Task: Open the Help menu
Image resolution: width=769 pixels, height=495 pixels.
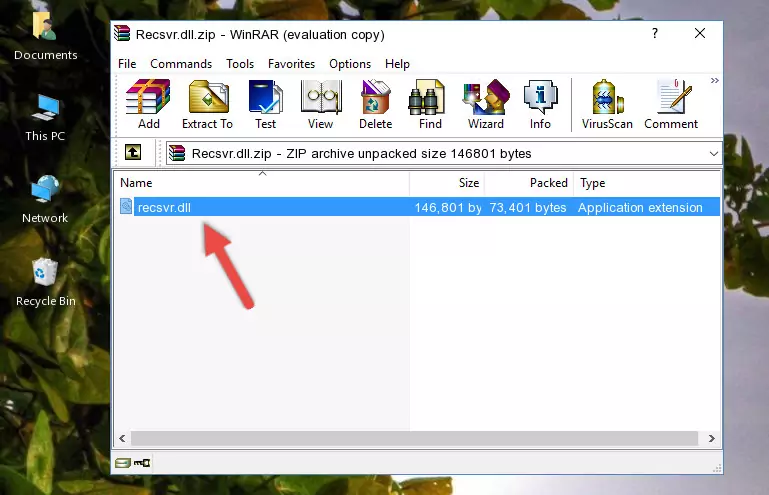Action: pos(397,64)
